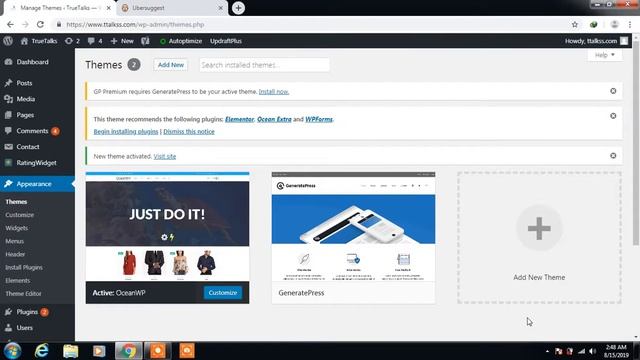The height and width of the screenshot is (360, 640).
Task: Go forward in browser history
Action: [x=25, y=24]
